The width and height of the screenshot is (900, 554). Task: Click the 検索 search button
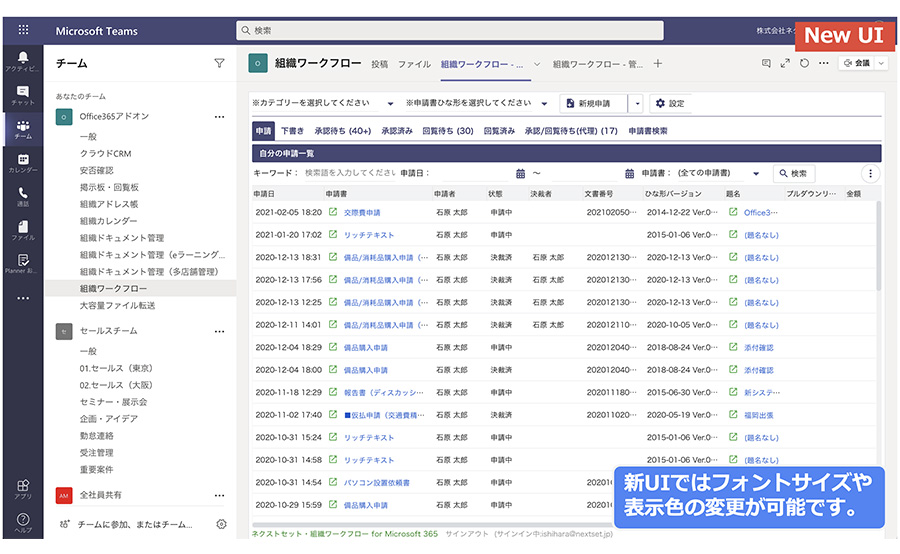point(794,173)
